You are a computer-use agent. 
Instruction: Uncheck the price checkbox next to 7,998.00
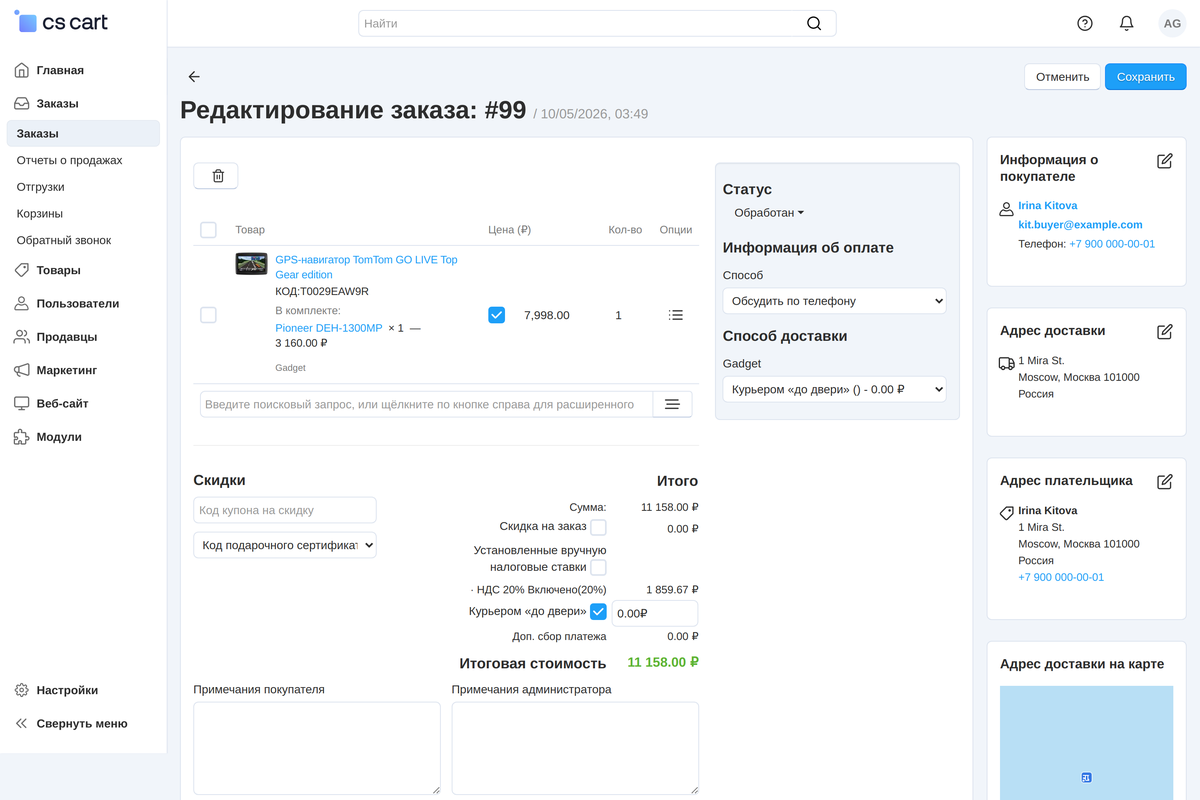pyautogui.click(x=496, y=315)
